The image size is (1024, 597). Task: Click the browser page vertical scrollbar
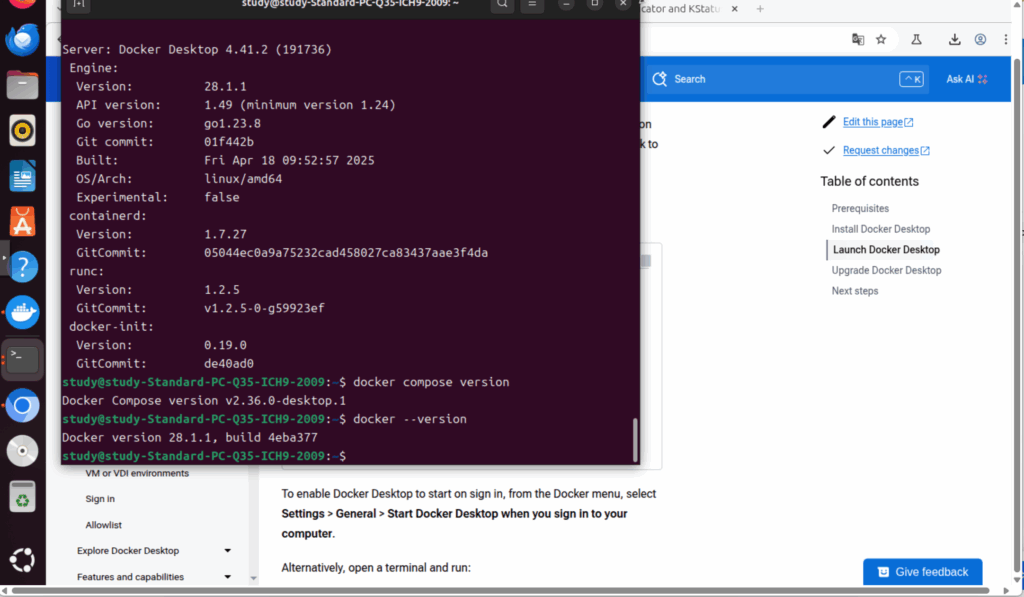tap(1016, 314)
